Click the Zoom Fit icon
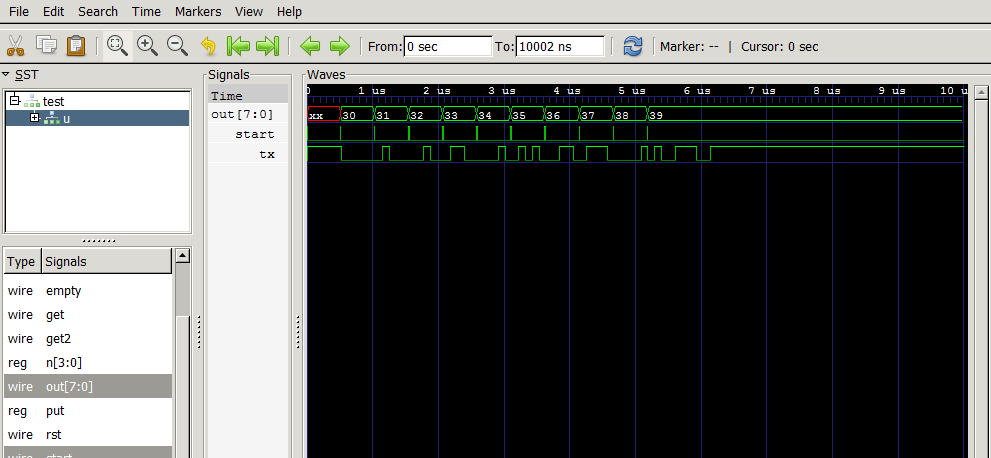Viewport: 991px width, 458px height. coord(118,45)
